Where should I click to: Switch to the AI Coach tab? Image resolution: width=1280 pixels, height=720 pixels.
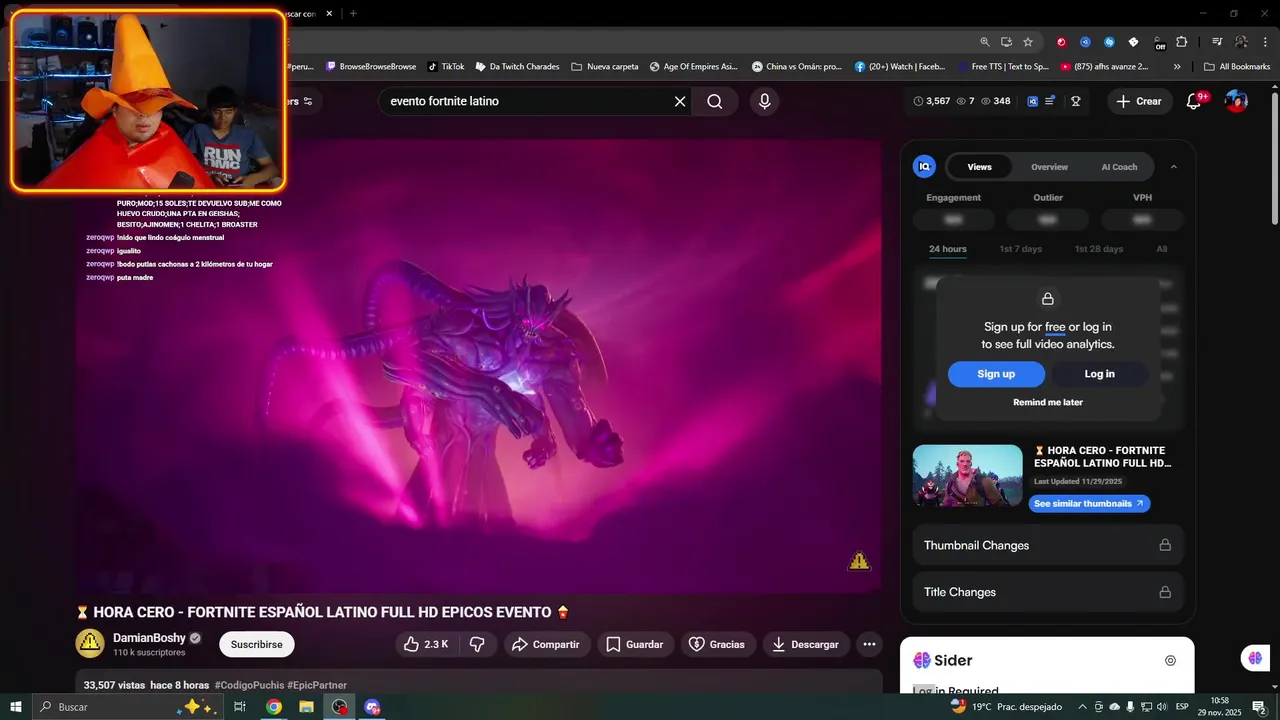click(1119, 167)
